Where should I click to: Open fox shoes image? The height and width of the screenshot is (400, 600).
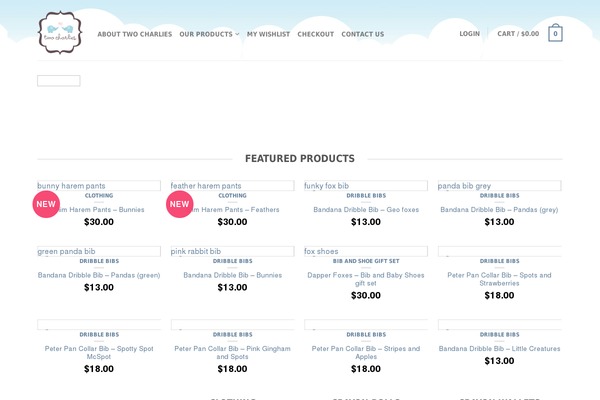click(x=366, y=251)
